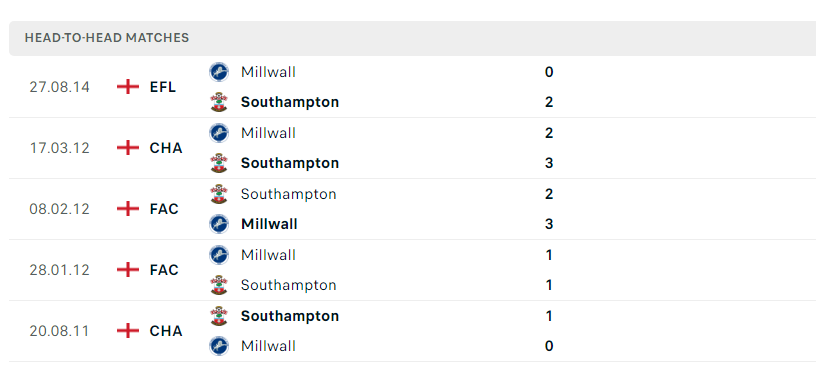Open CHA competition label for 20.08.11

click(166, 331)
